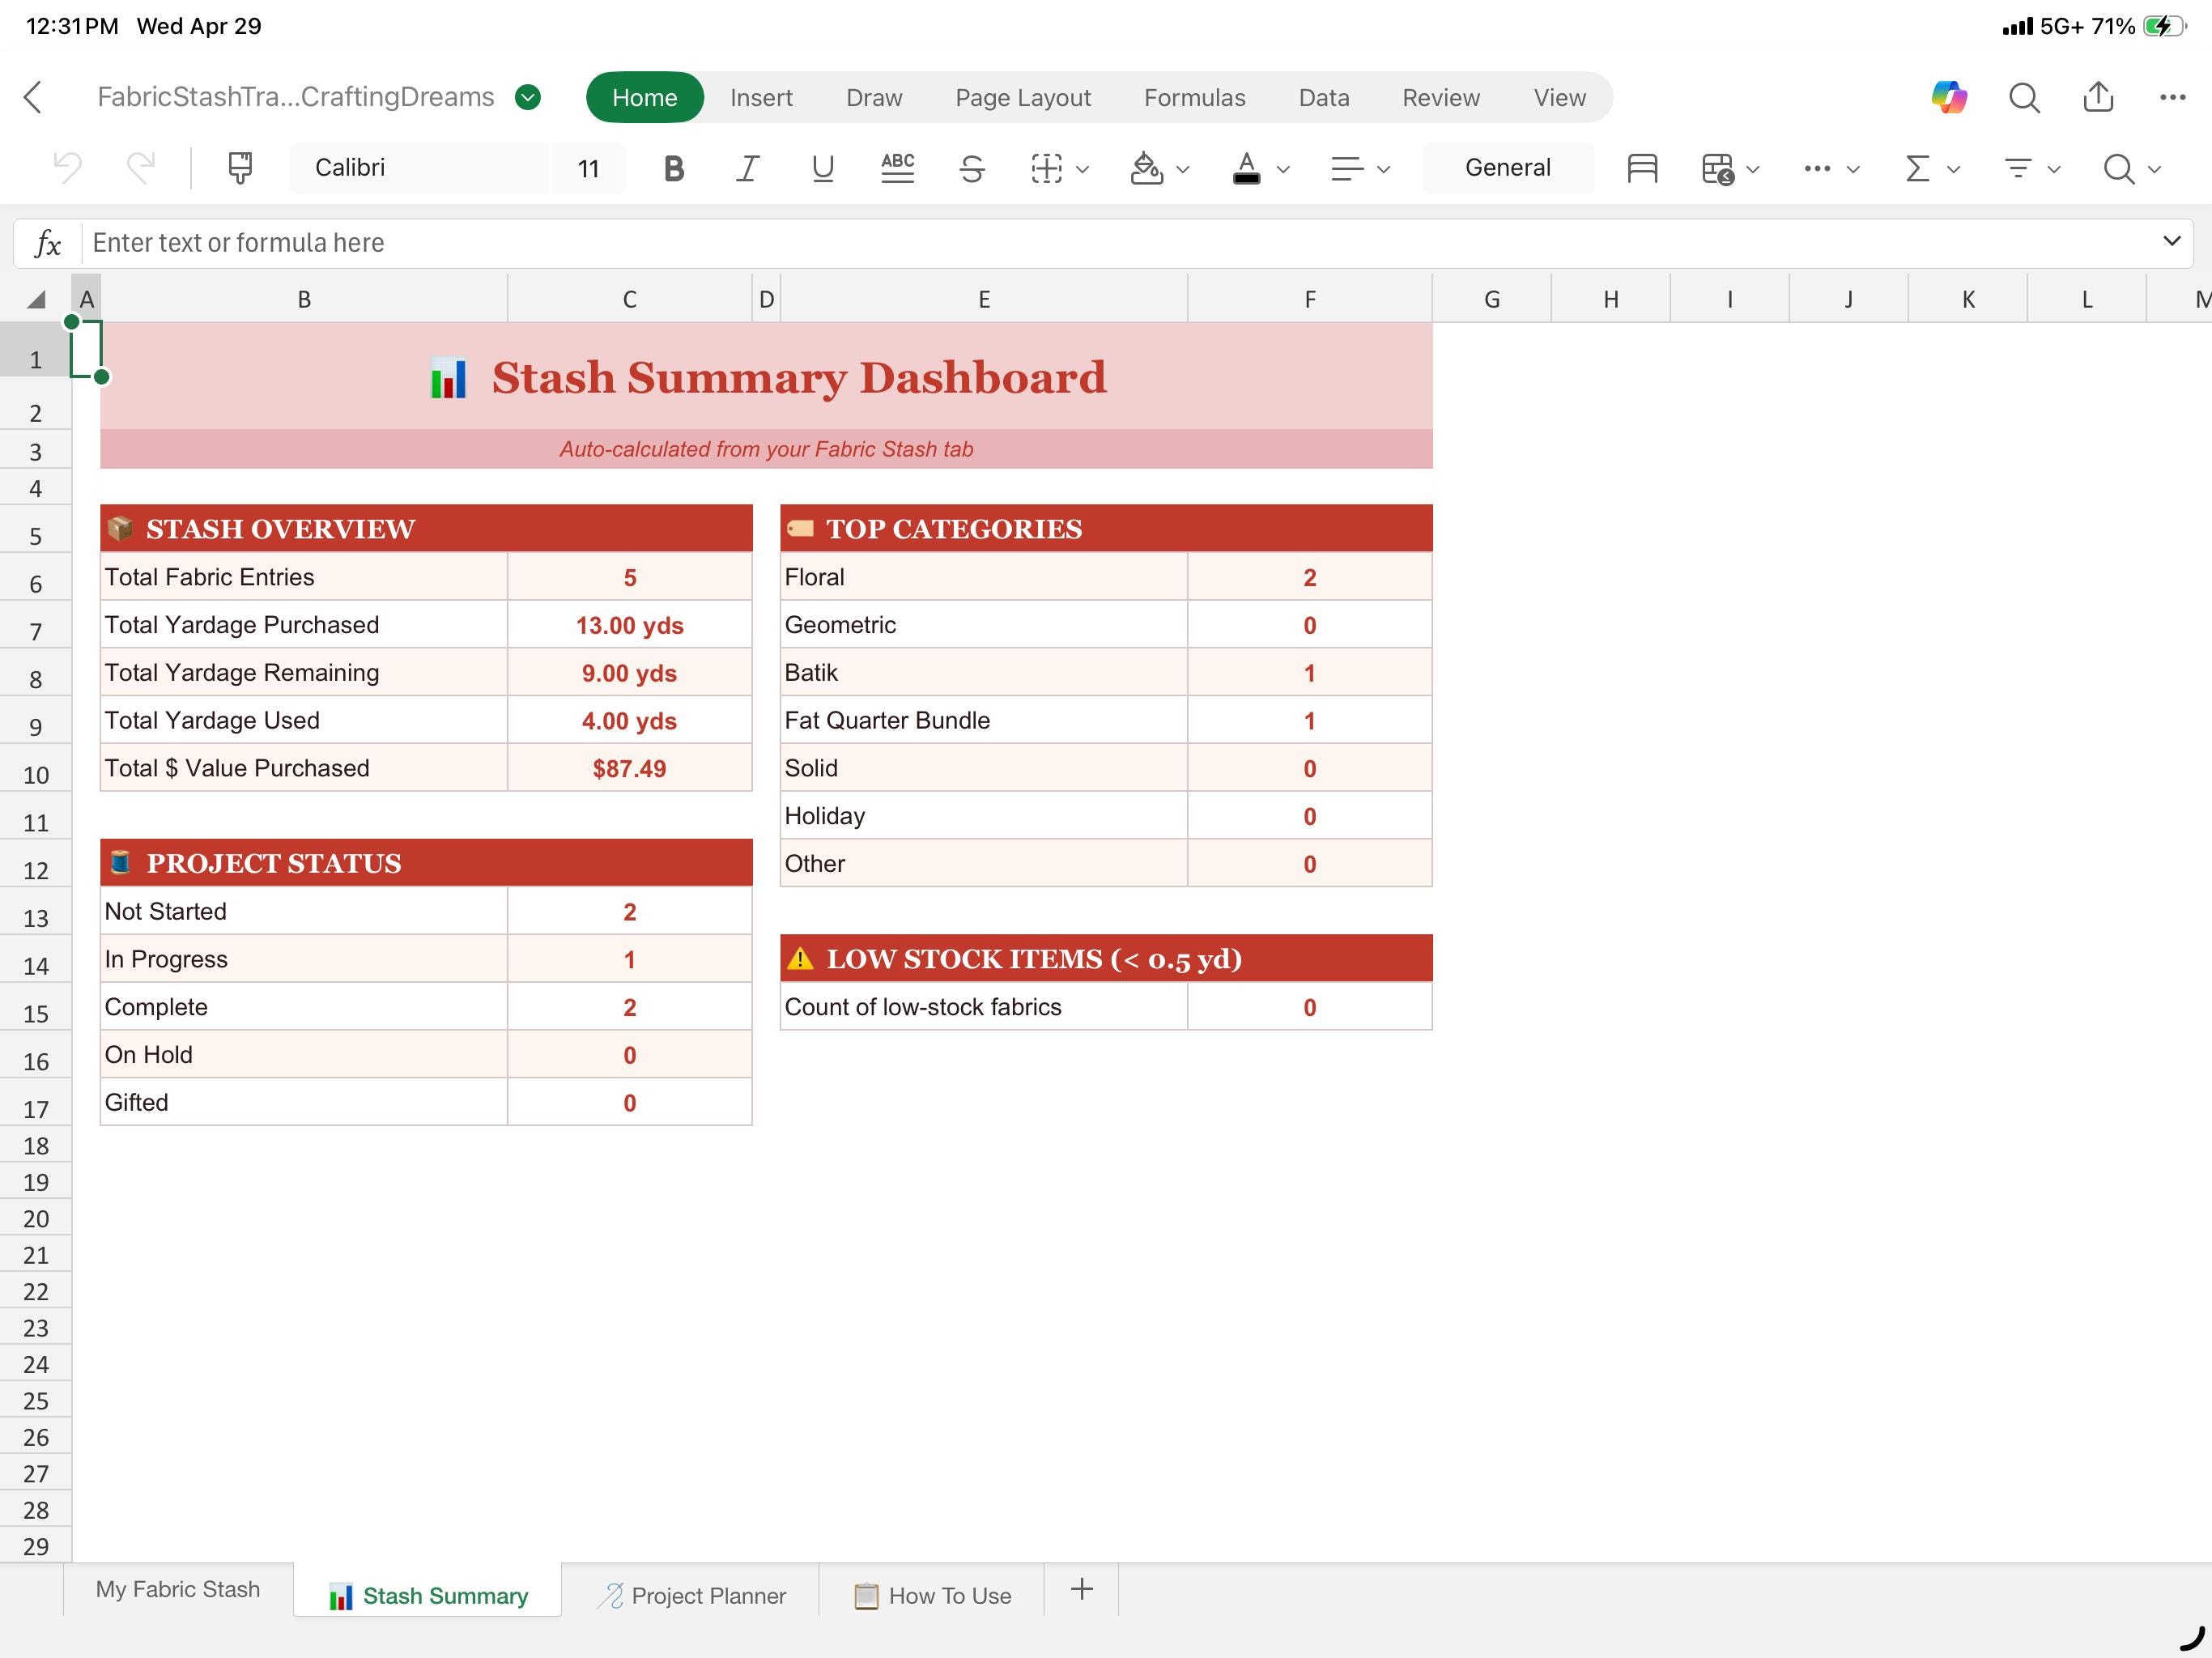Select the Format Painter icon
The height and width of the screenshot is (1658, 2212).
(x=240, y=168)
